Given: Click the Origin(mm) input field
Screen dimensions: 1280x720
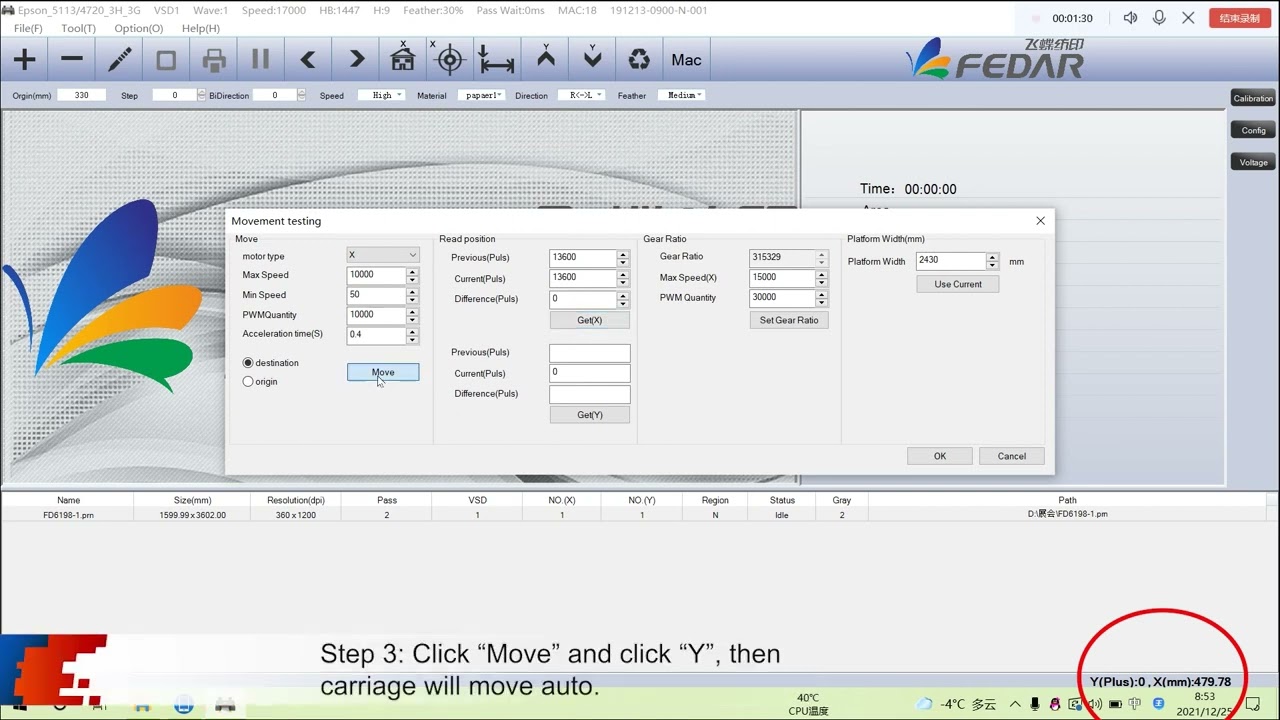Looking at the screenshot, I should (82, 95).
